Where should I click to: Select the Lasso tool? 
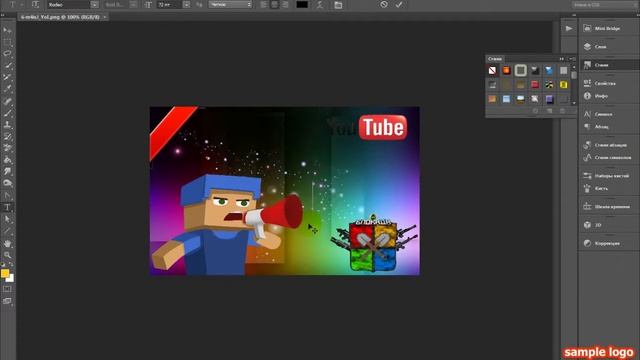[7, 54]
